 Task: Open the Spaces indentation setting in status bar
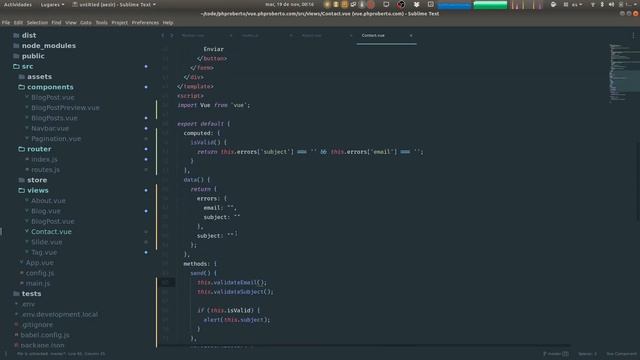(587, 354)
